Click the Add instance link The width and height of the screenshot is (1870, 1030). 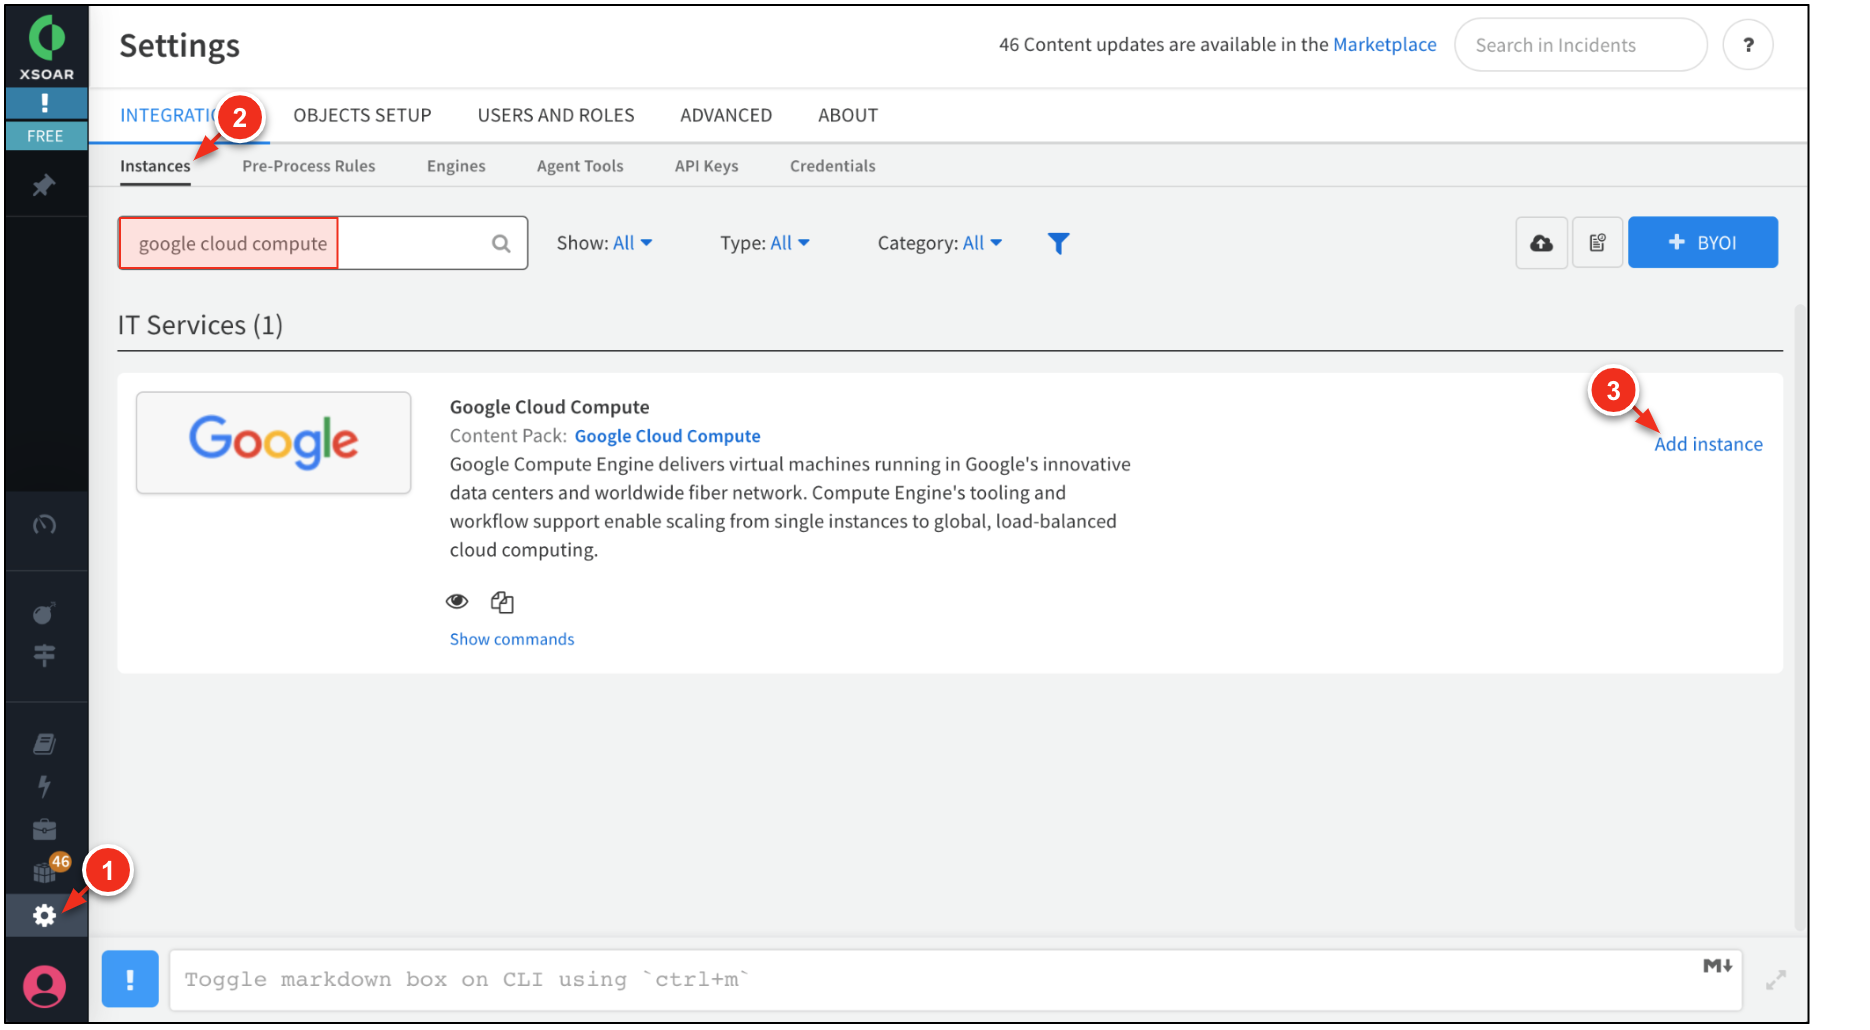[x=1708, y=444]
